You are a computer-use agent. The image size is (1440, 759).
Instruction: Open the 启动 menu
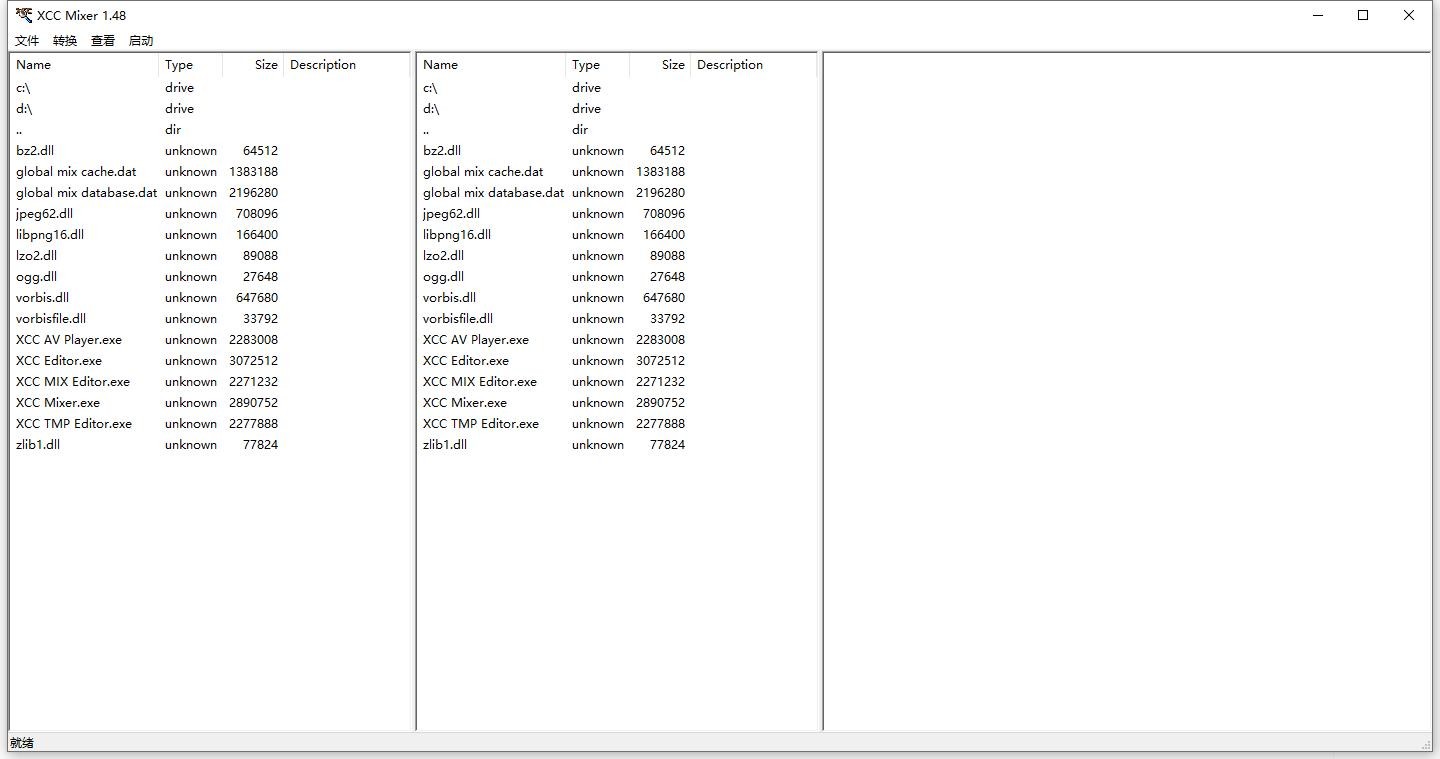[141, 41]
